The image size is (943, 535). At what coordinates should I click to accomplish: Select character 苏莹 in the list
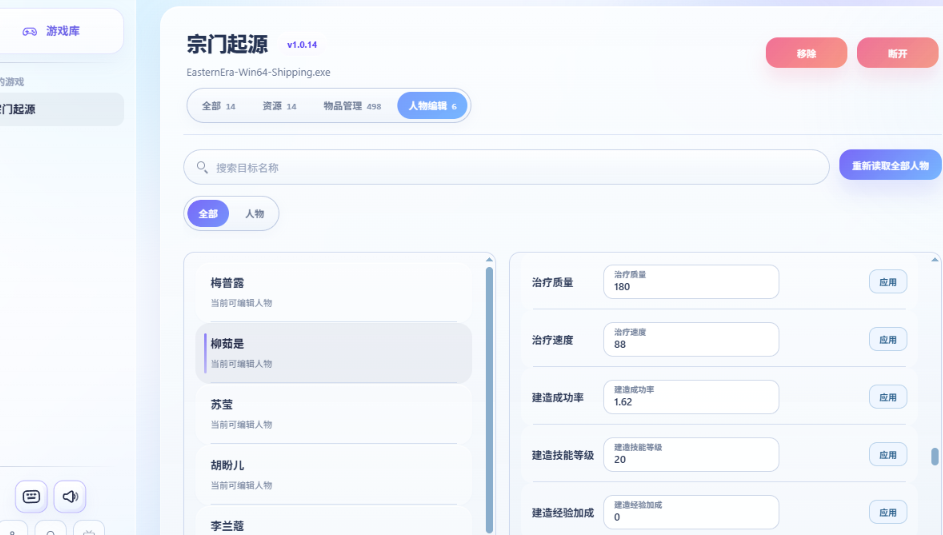click(333, 413)
